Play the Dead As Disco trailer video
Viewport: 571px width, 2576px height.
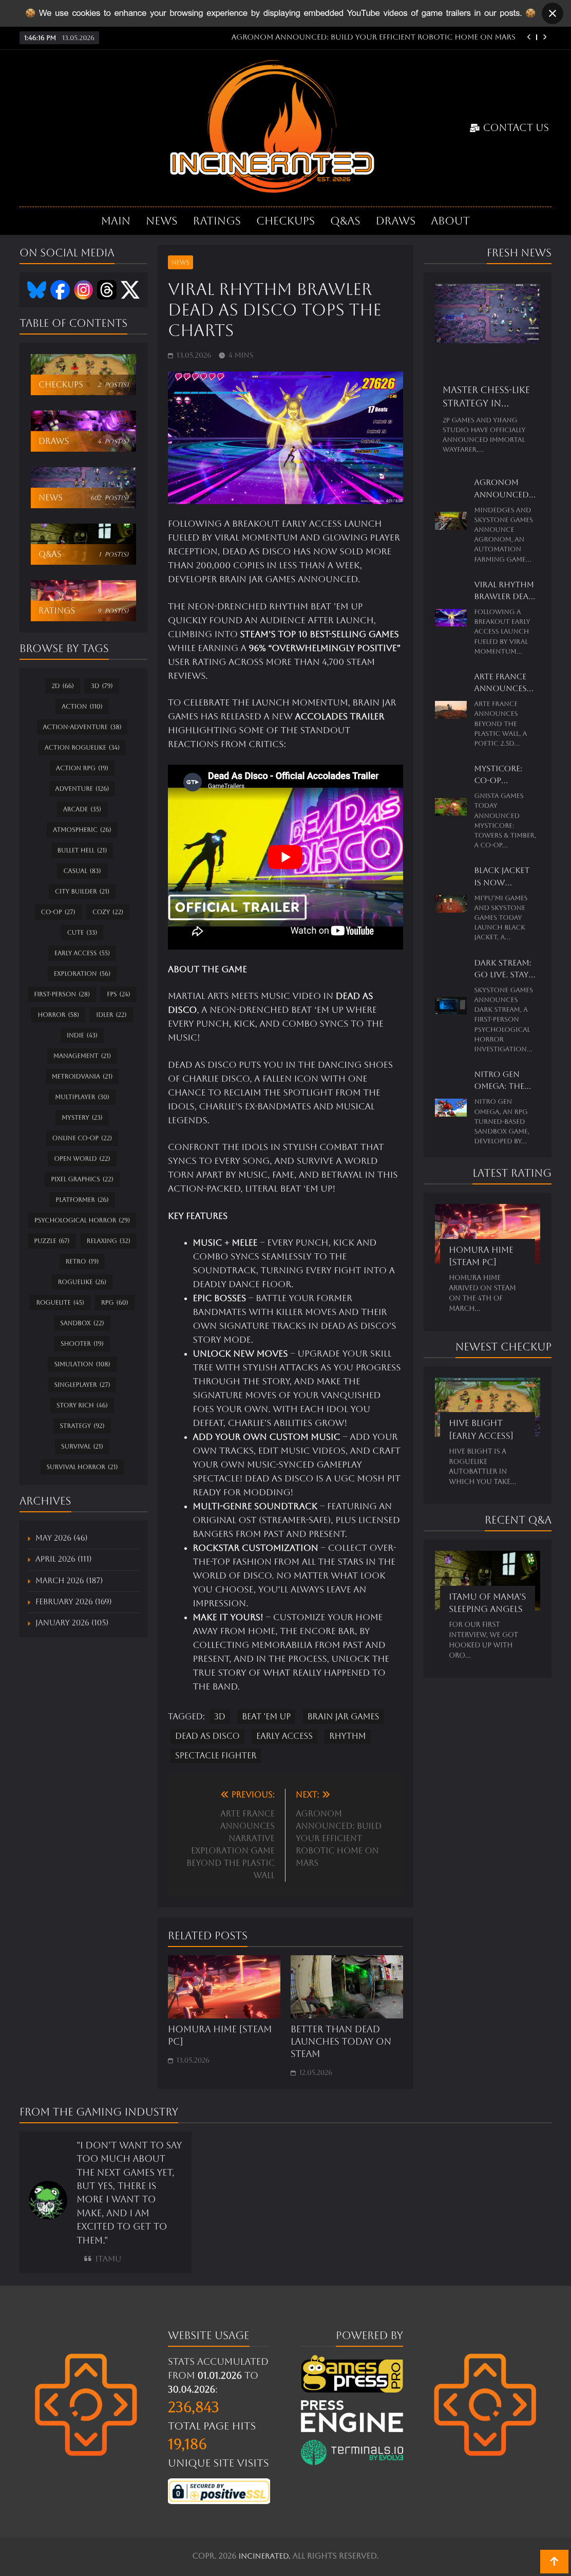(x=285, y=857)
